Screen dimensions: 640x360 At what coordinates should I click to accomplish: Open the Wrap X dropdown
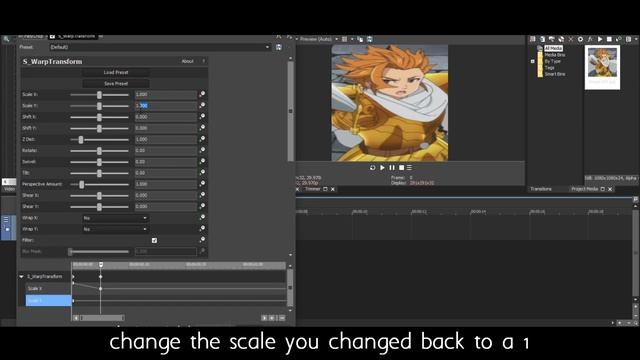pyautogui.click(x=115, y=218)
